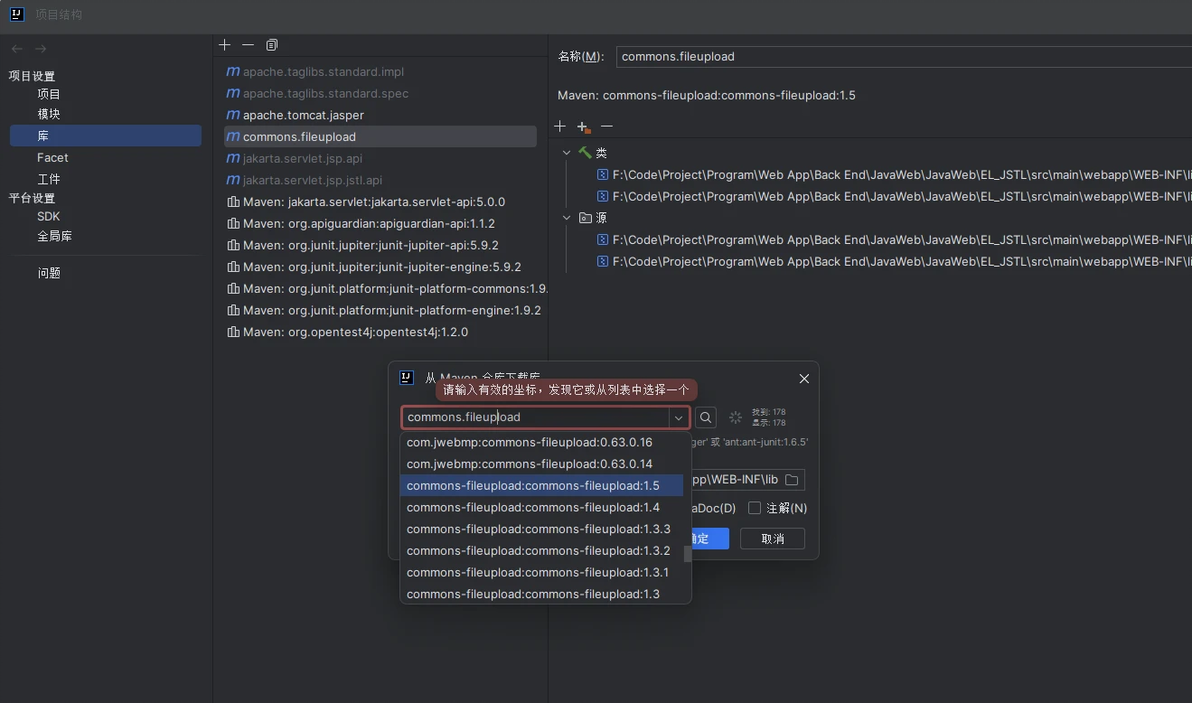Select commons-fileupload:commons-fileupload:1.3 suggestion
1192x703 pixels.
542,594
